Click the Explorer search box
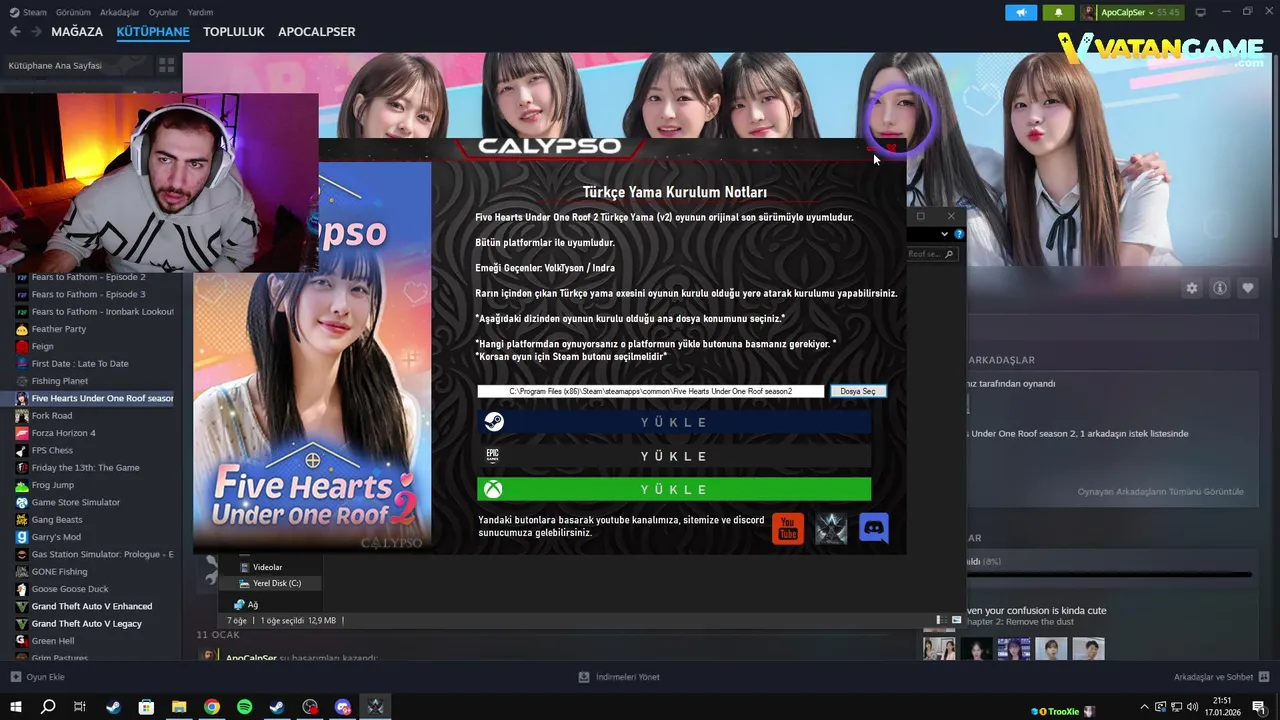 [x=932, y=254]
